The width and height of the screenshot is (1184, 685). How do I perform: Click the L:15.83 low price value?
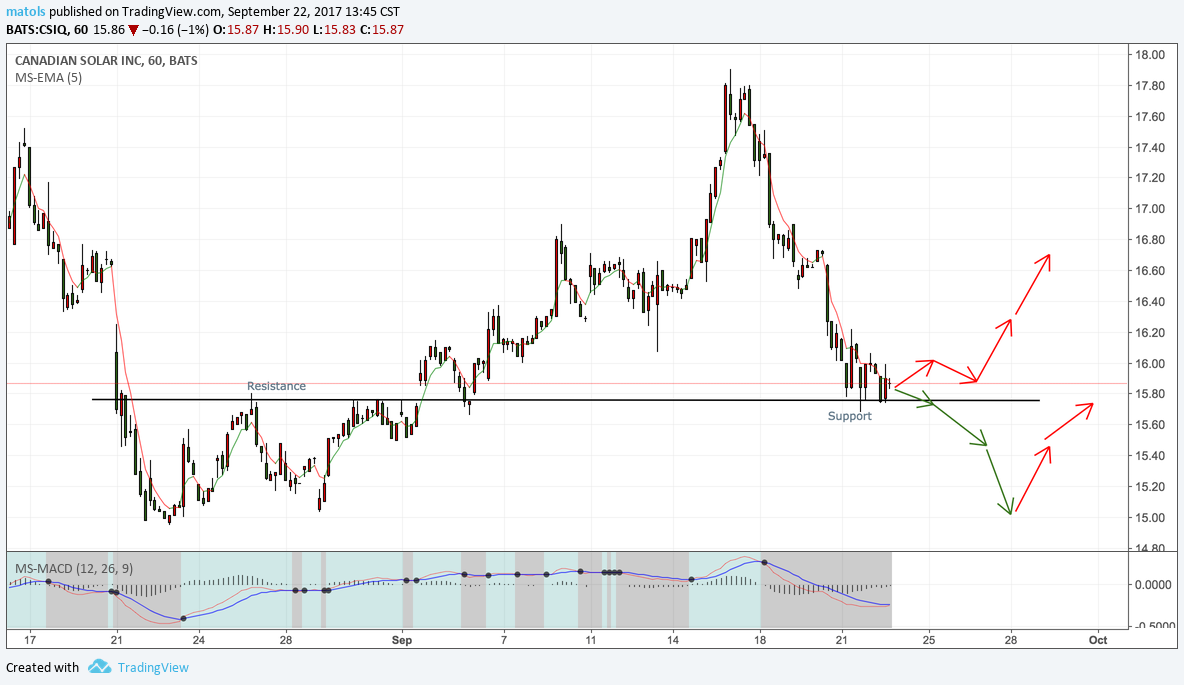[x=335, y=30]
